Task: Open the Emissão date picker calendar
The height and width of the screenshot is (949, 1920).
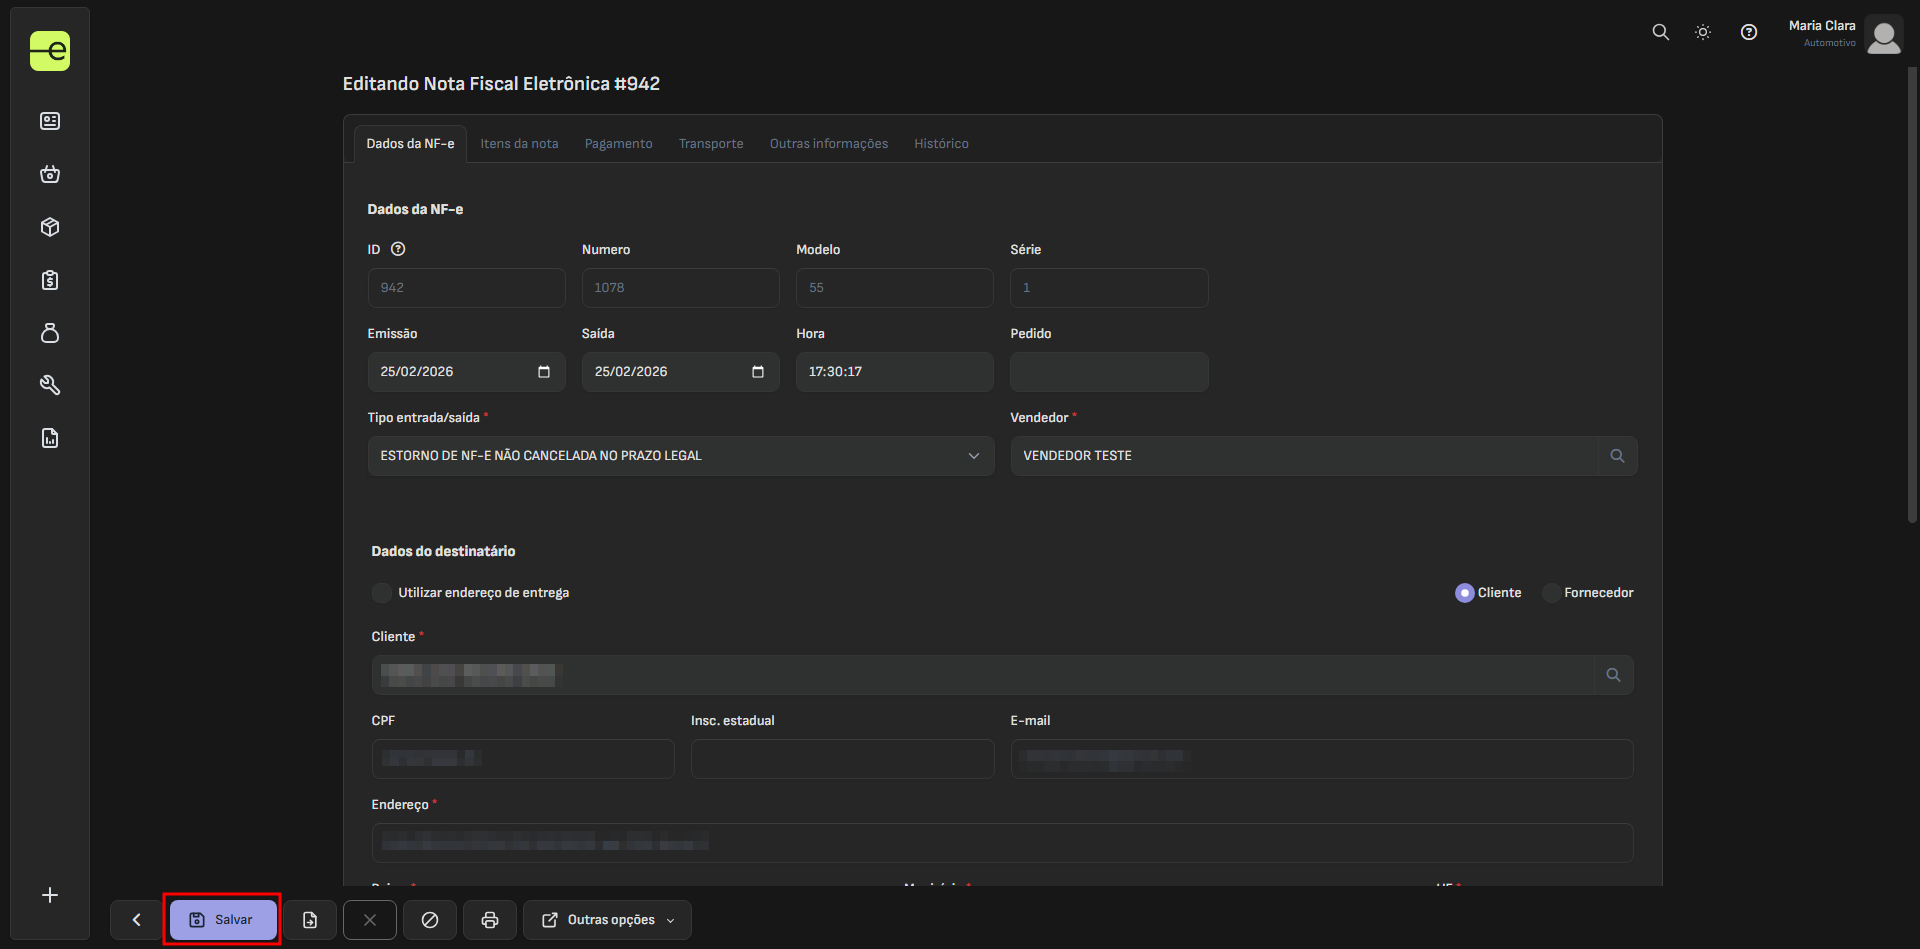Action: pyautogui.click(x=544, y=372)
